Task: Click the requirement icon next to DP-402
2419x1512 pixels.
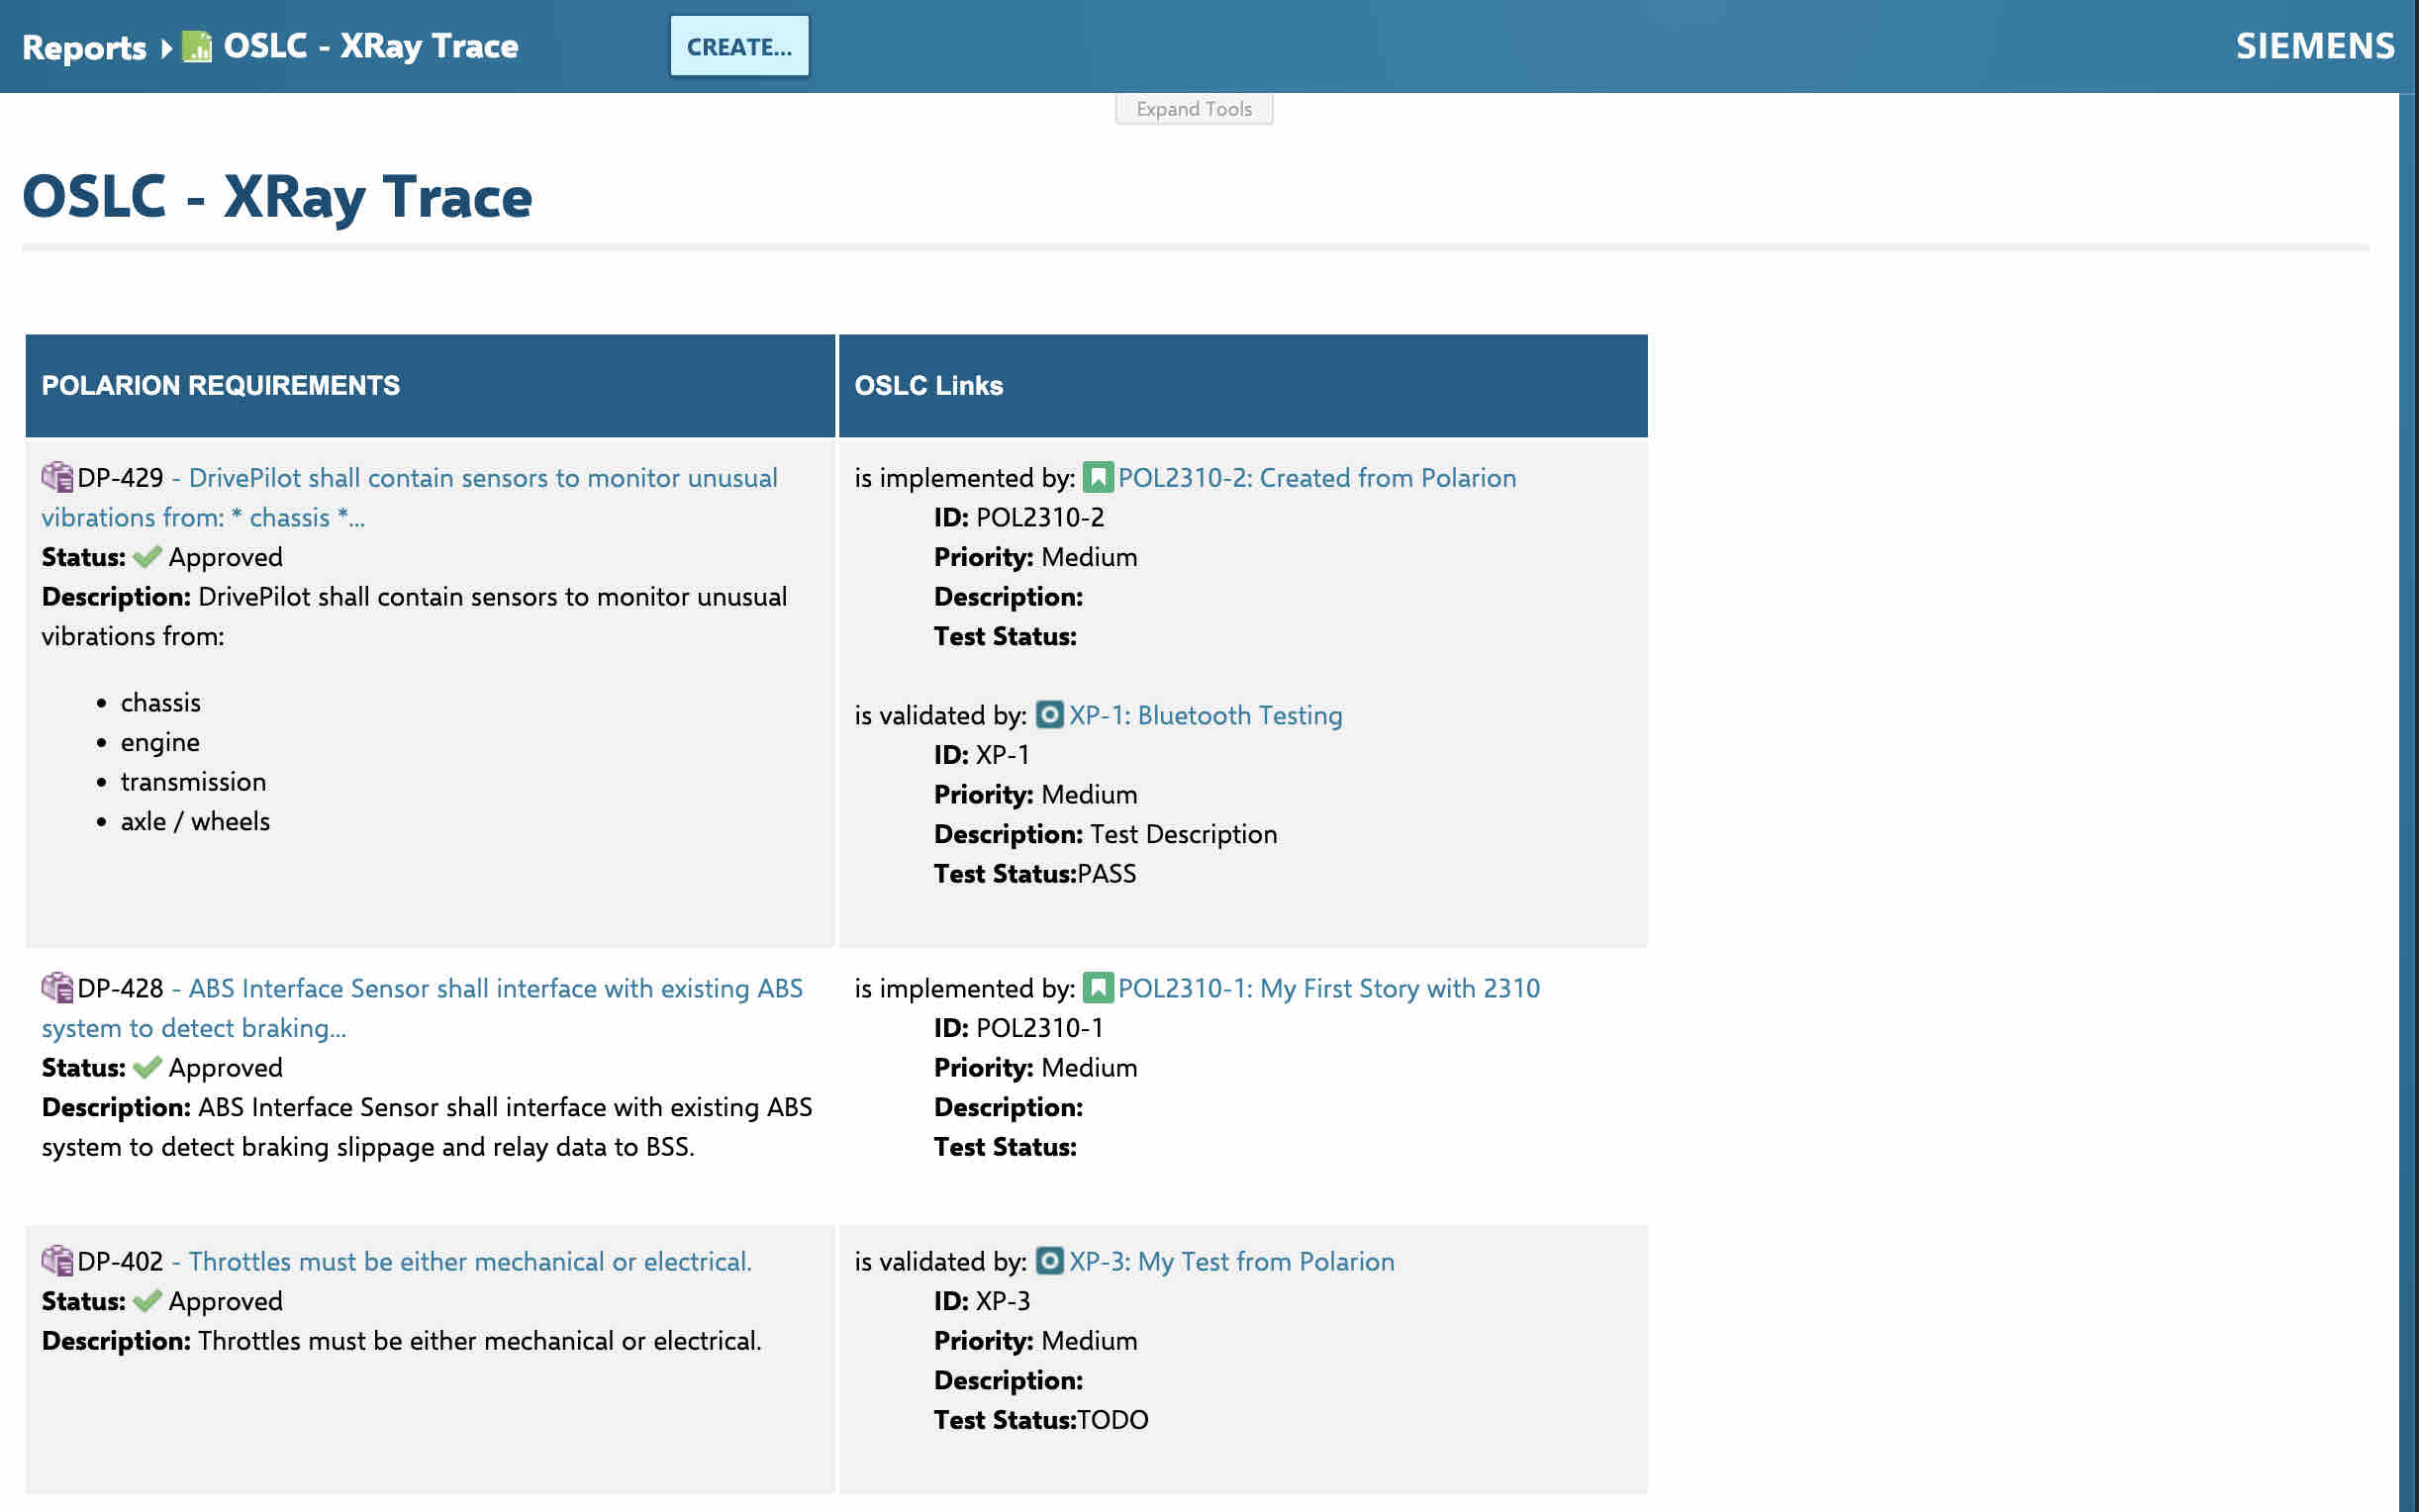Action: pos(57,1260)
